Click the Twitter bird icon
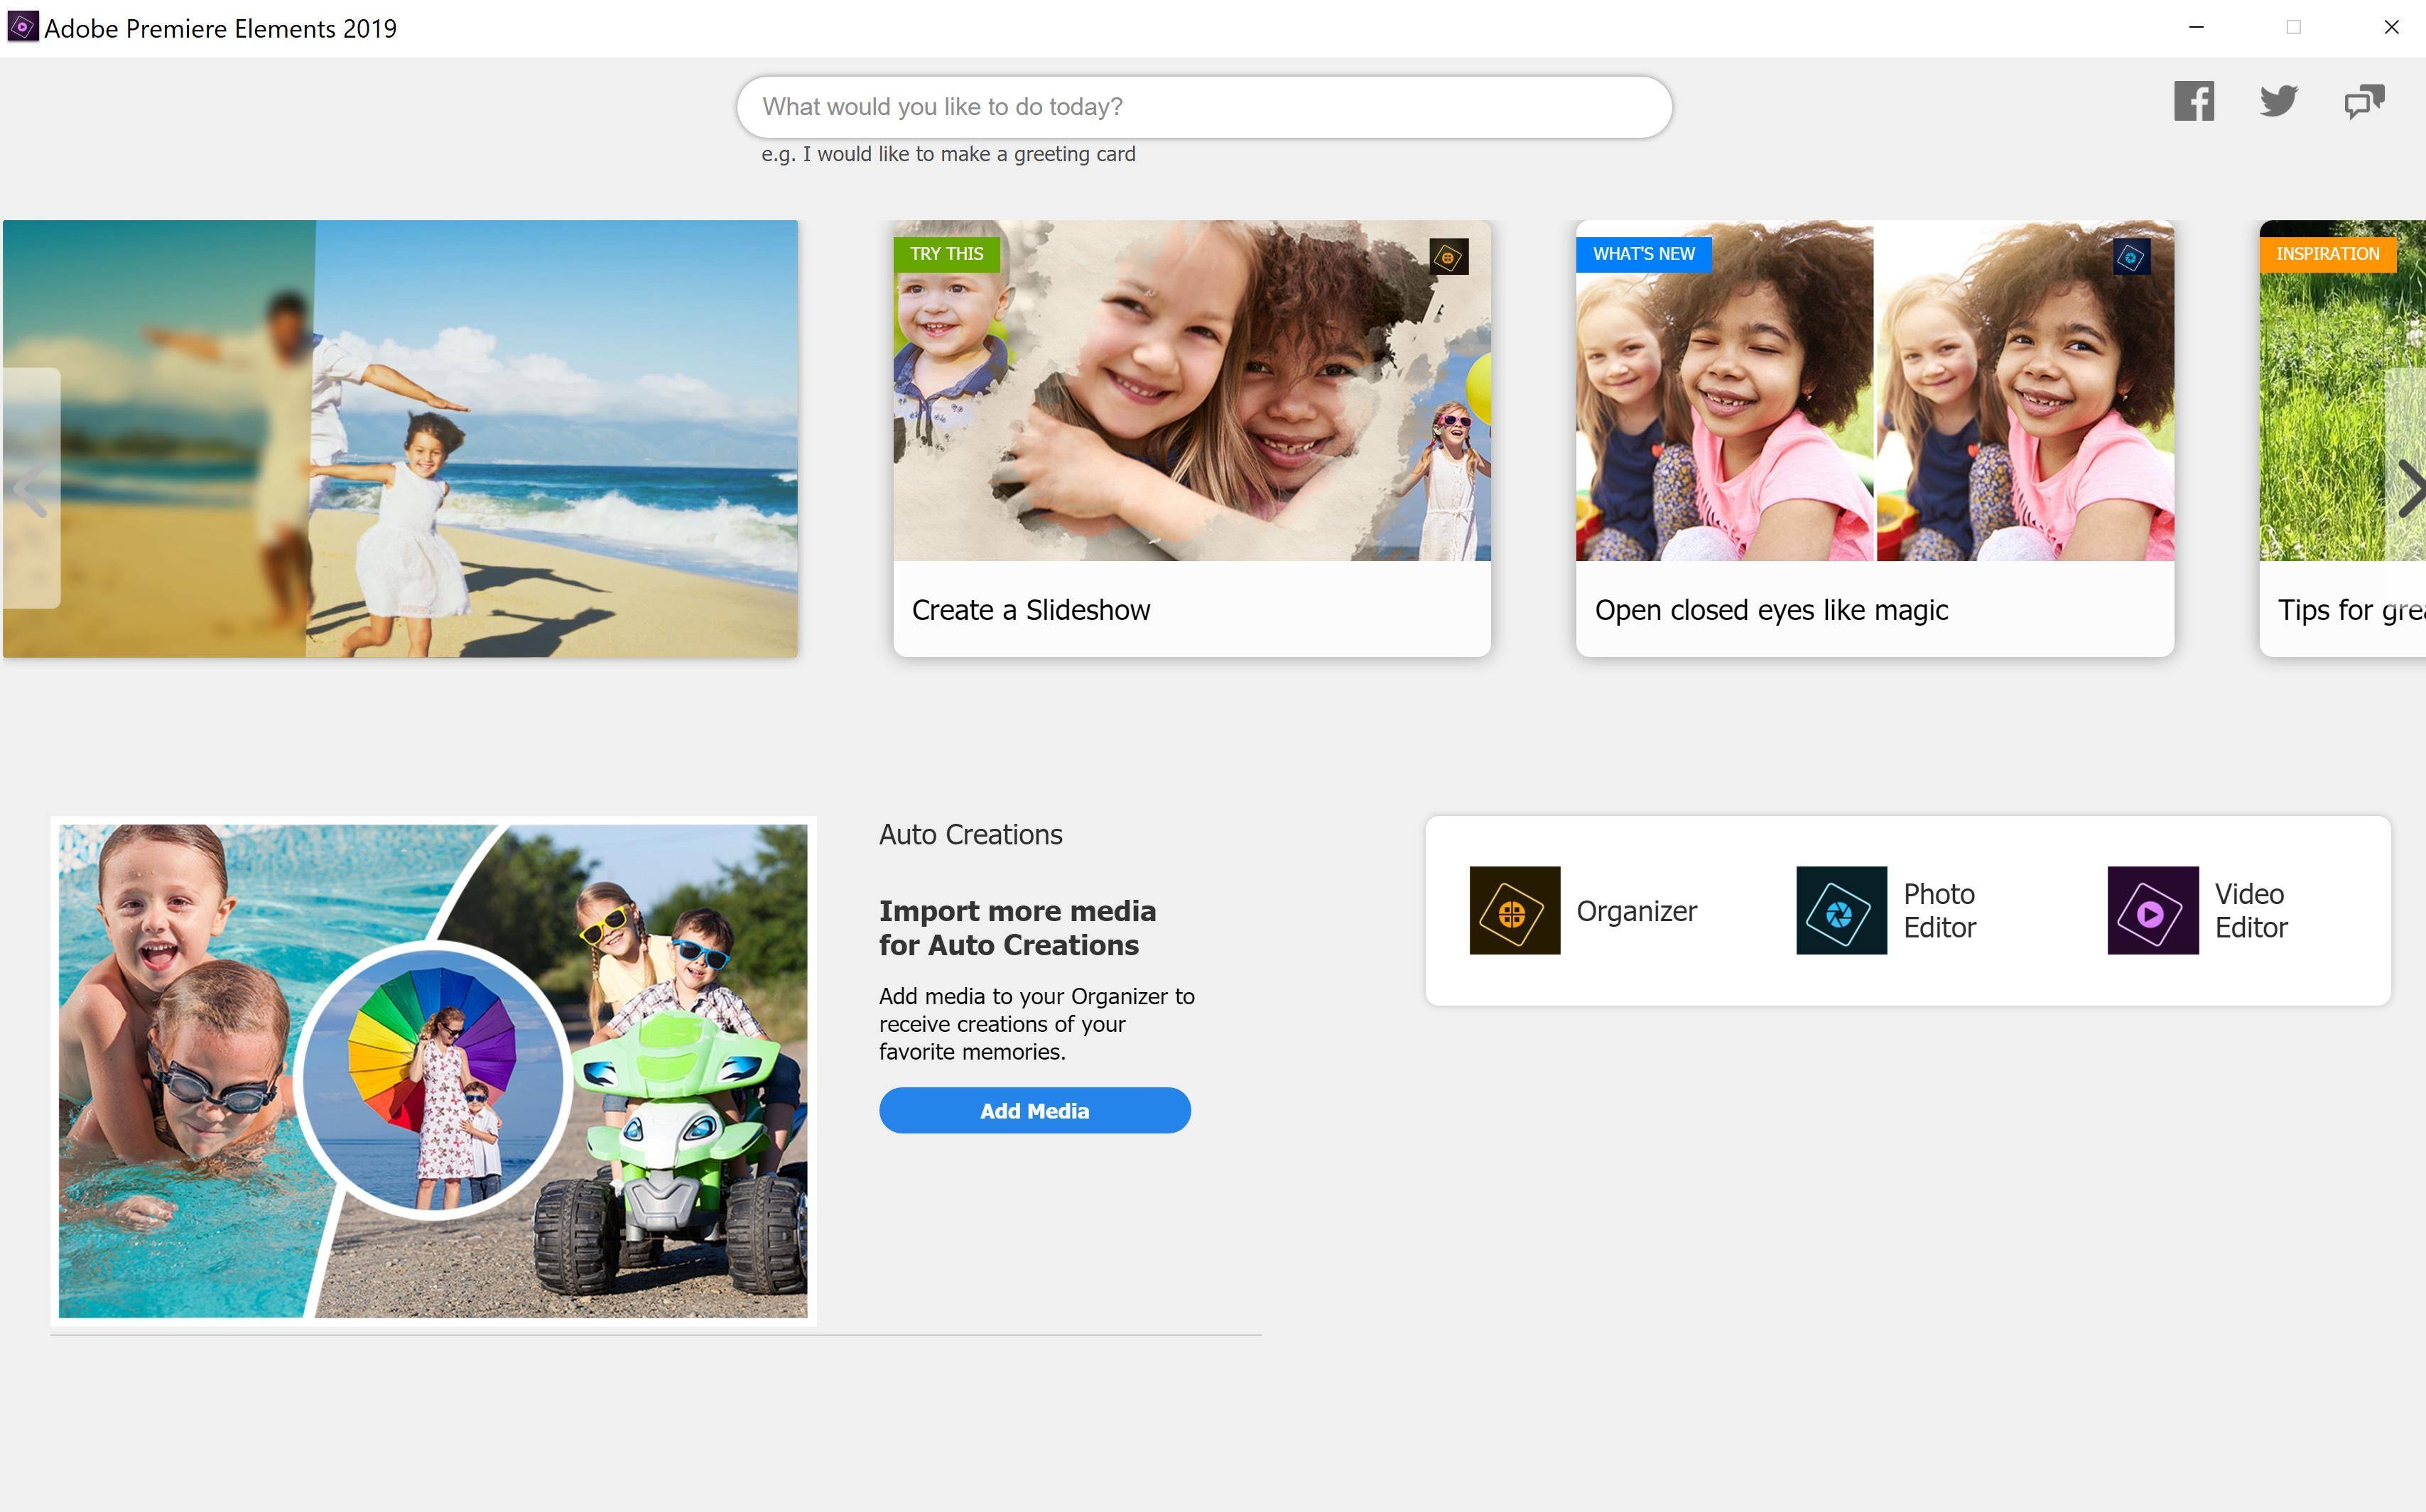Image resolution: width=2426 pixels, height=1512 pixels. click(2278, 101)
